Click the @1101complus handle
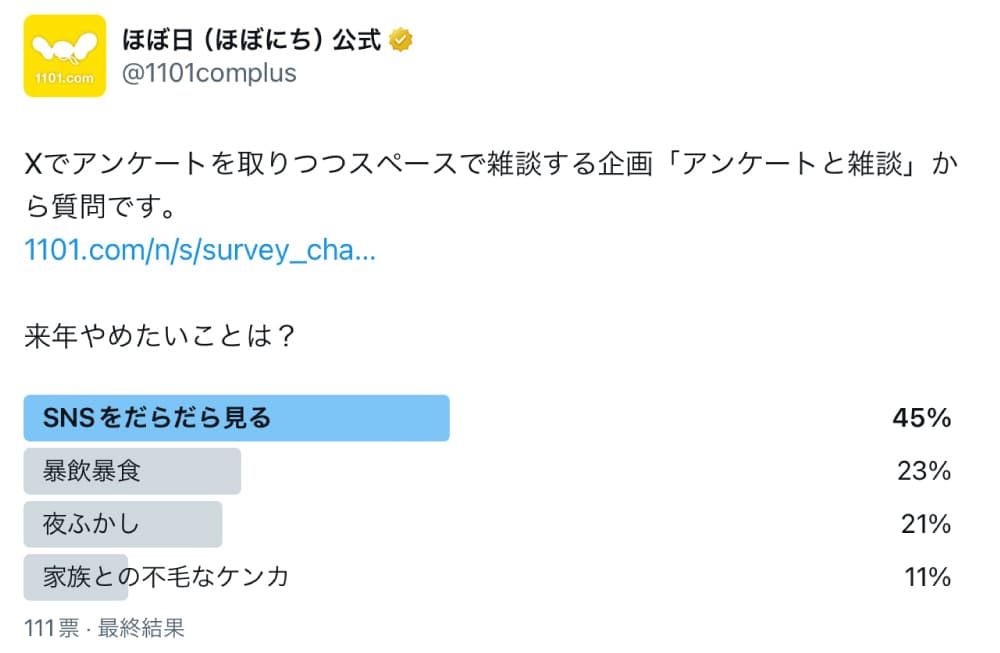 tap(209, 74)
